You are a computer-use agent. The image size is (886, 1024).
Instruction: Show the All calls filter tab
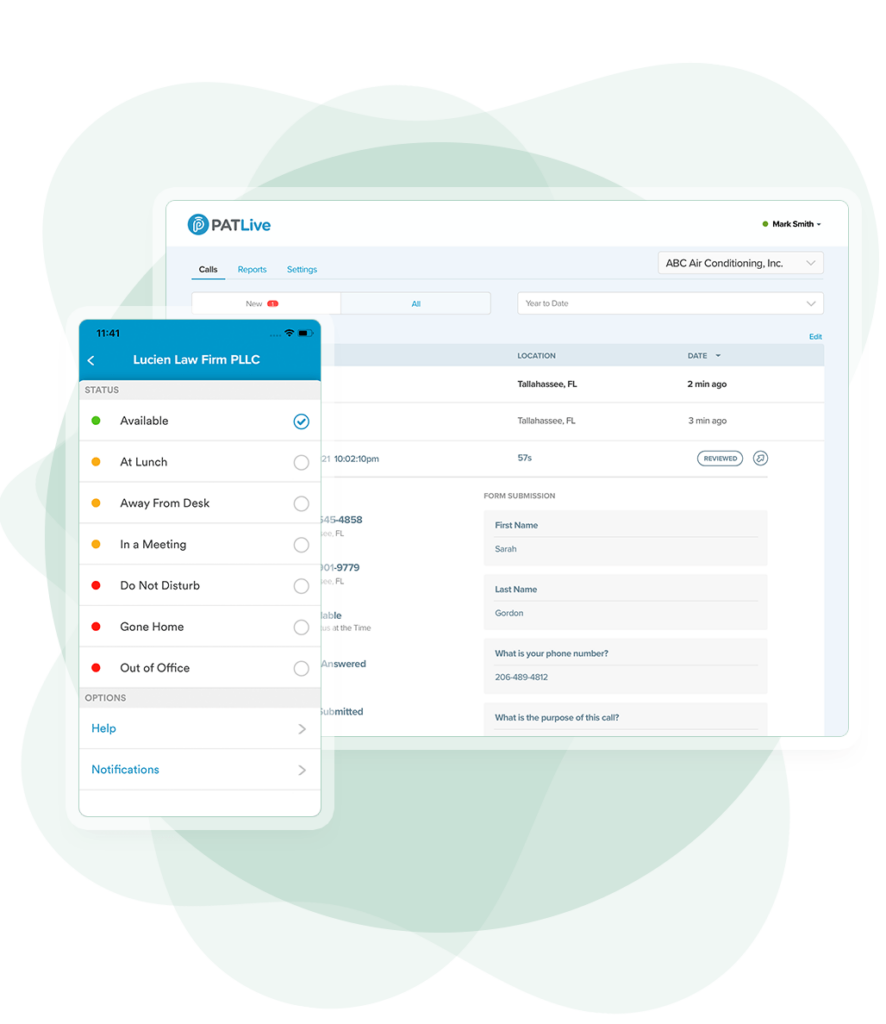point(416,304)
